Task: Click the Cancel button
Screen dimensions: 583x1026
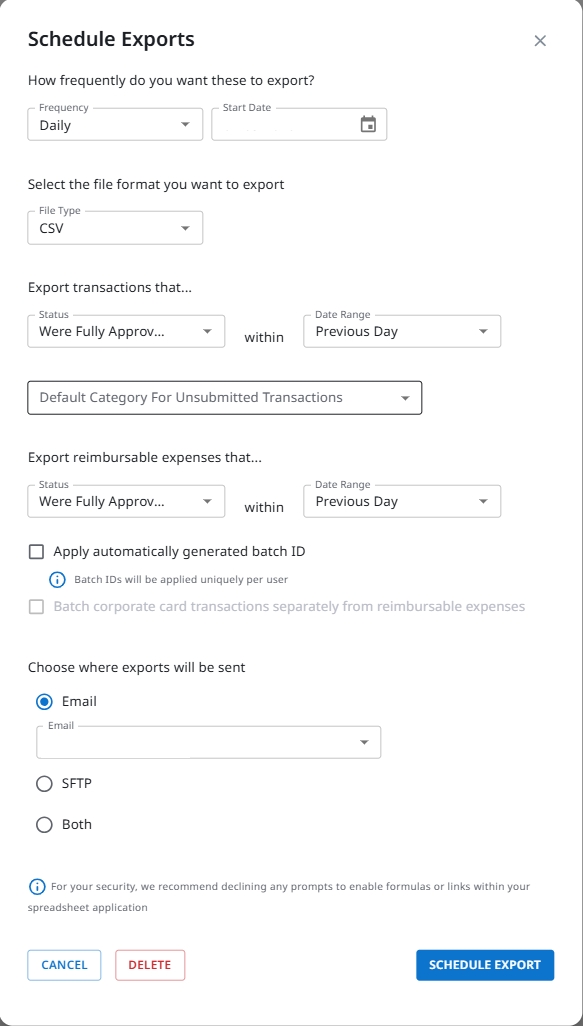Action: pos(64,965)
